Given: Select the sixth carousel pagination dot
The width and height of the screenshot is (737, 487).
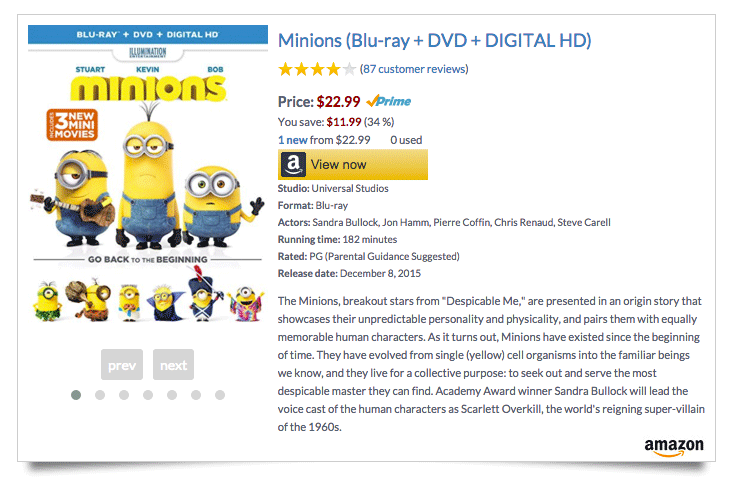Looking at the screenshot, I should click(x=196, y=395).
